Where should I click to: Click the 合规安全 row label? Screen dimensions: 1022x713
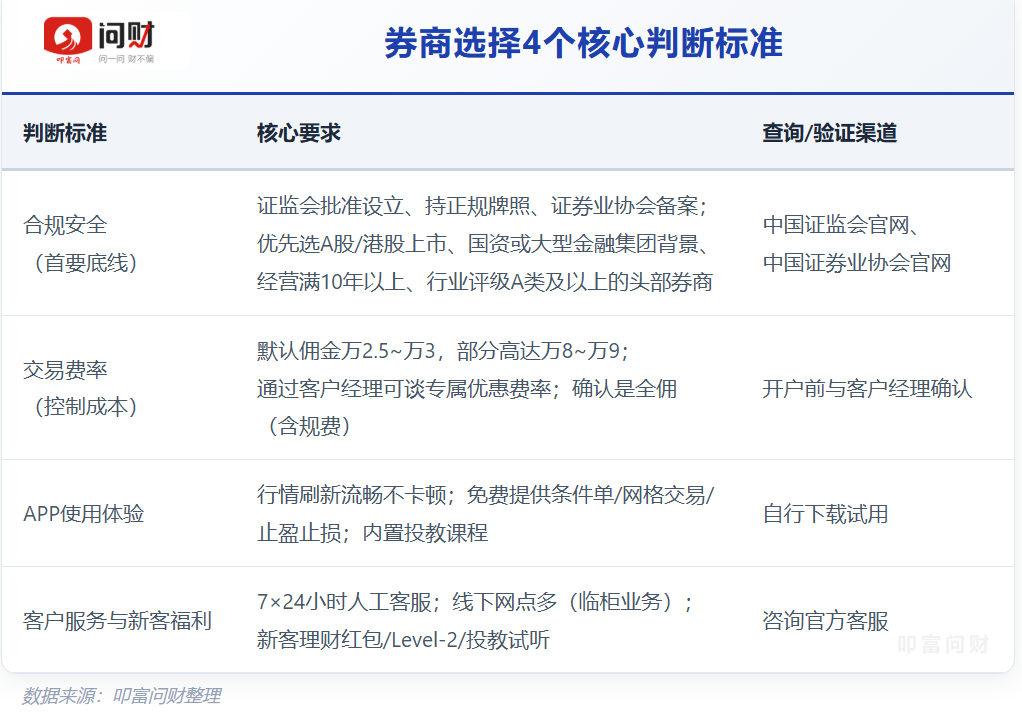[x=65, y=225]
